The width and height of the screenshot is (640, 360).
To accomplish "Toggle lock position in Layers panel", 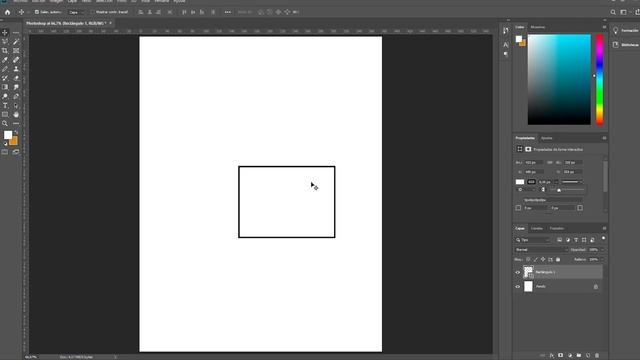I will (x=543, y=260).
